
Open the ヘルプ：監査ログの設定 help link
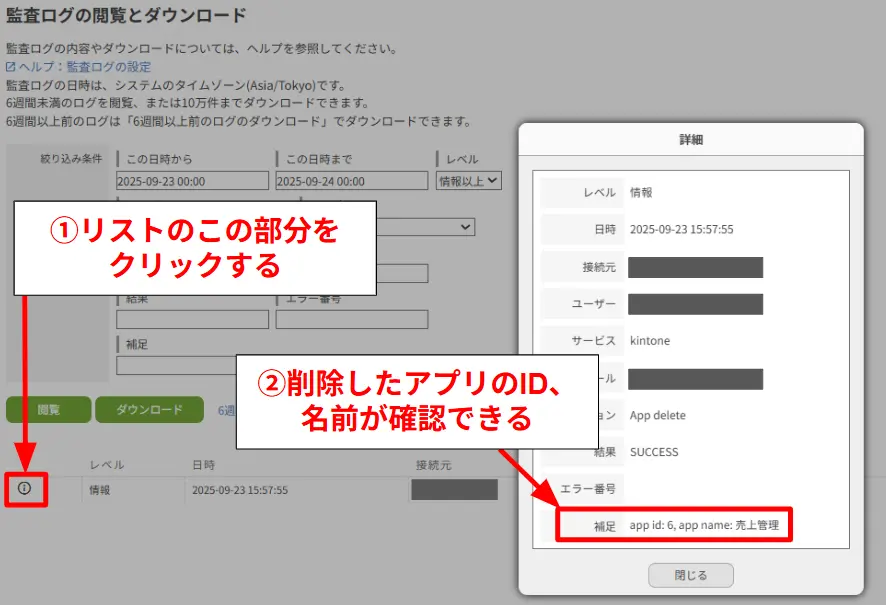point(85,67)
